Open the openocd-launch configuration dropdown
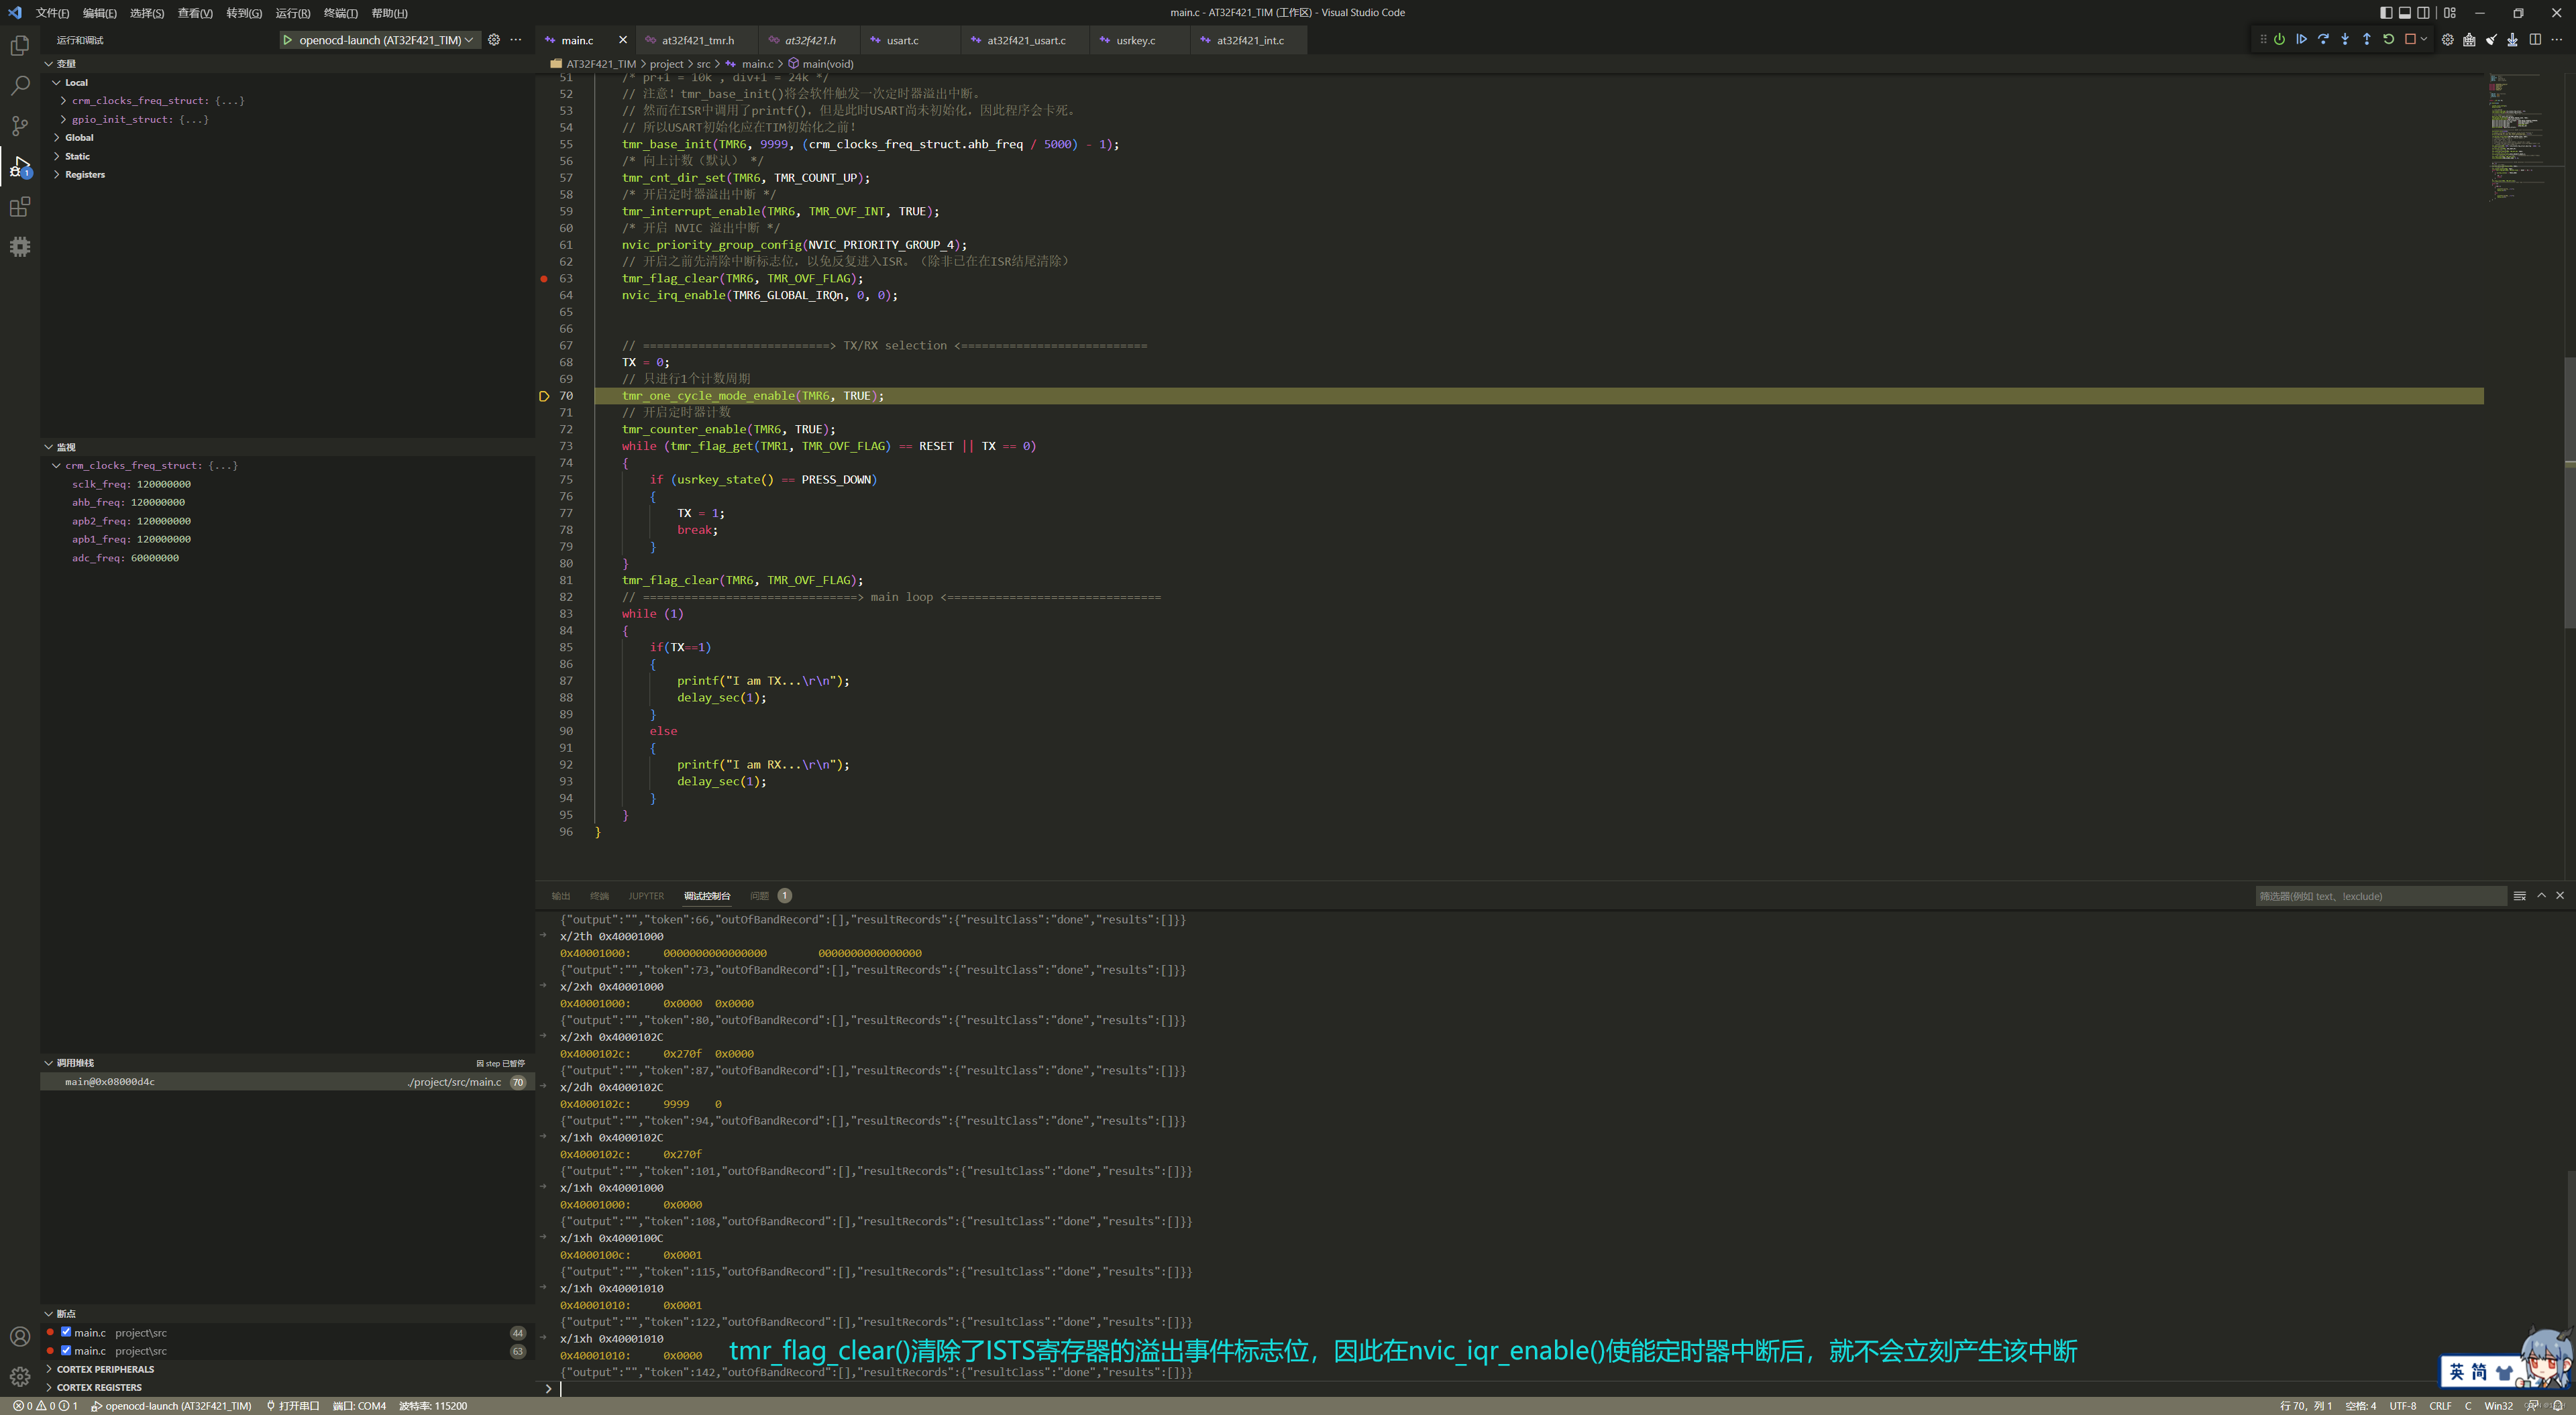The image size is (2576, 1415). [x=380, y=40]
